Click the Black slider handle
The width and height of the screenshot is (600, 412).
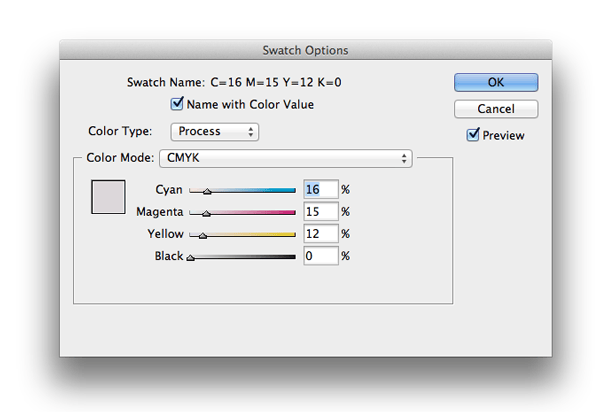191,258
